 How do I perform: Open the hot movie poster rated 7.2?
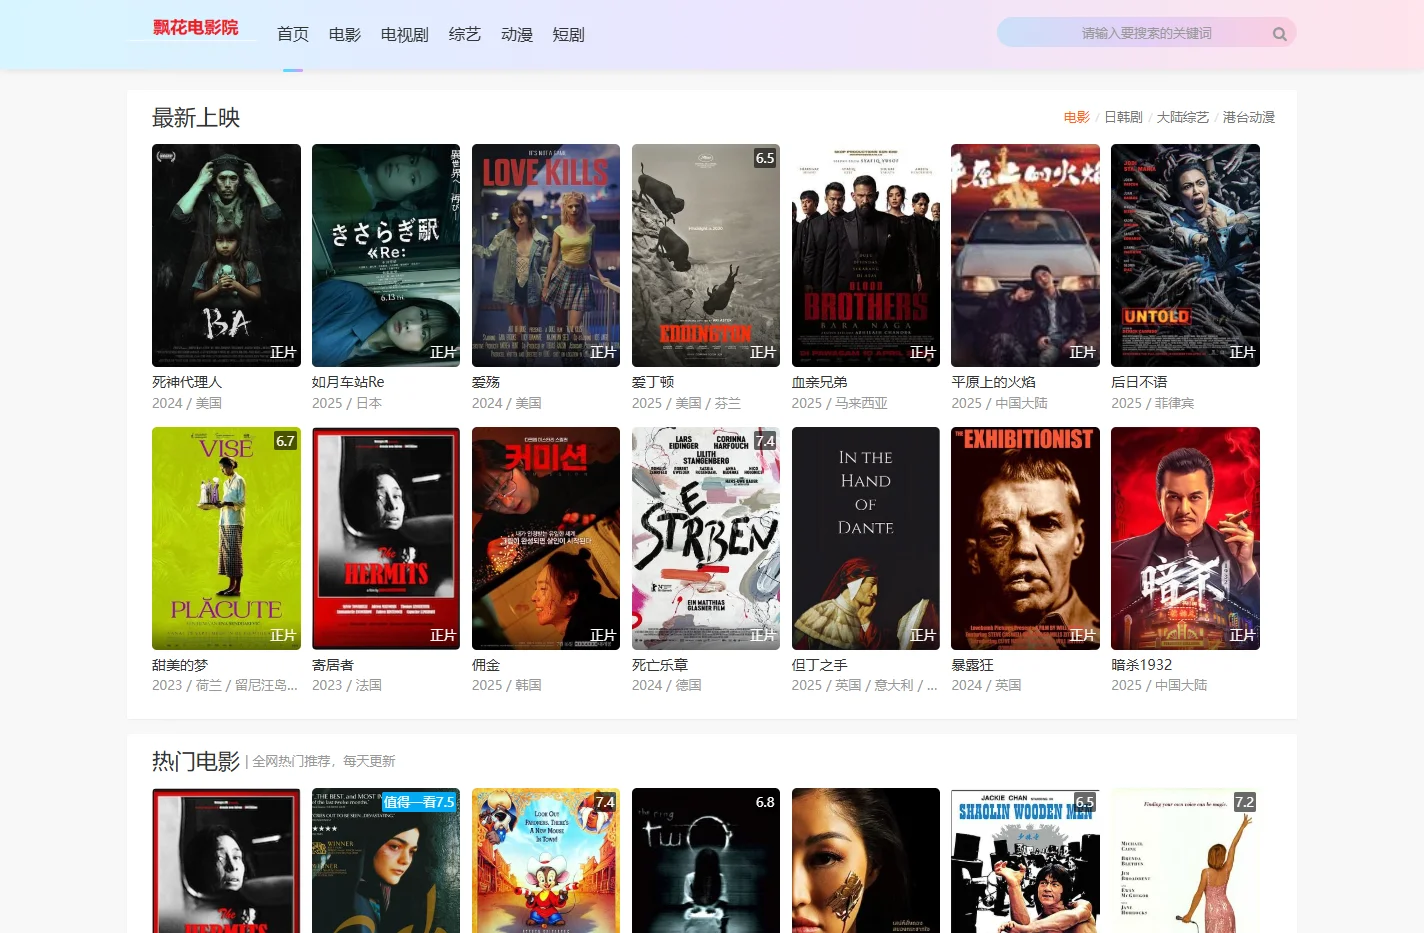click(x=1185, y=861)
